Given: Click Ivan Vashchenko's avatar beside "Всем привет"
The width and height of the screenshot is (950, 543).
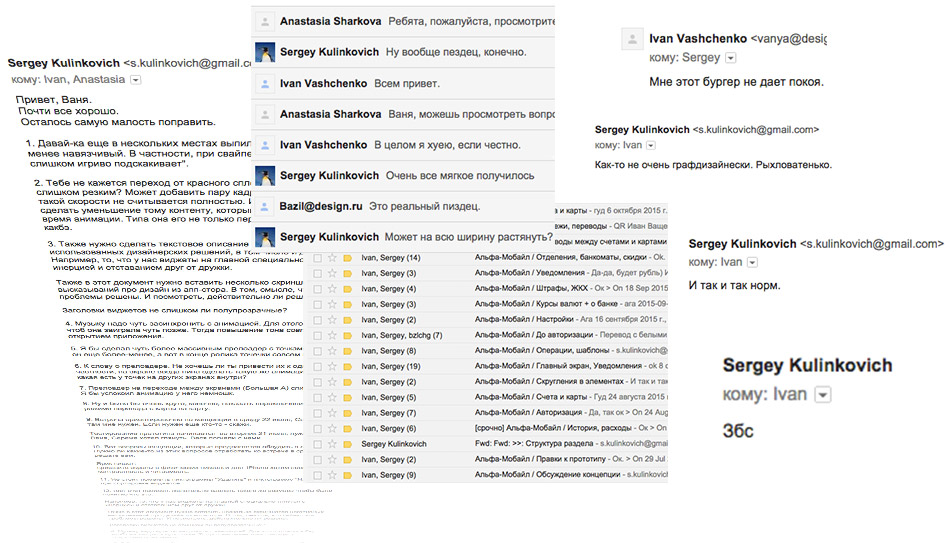Looking at the screenshot, I should click(265, 83).
